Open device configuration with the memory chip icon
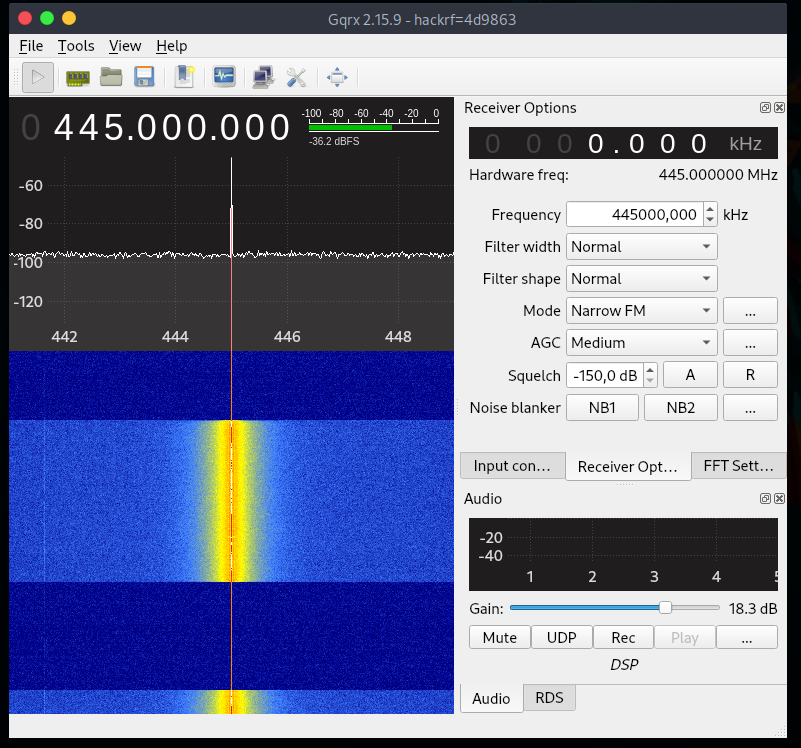The height and width of the screenshot is (748, 801). coord(77,77)
